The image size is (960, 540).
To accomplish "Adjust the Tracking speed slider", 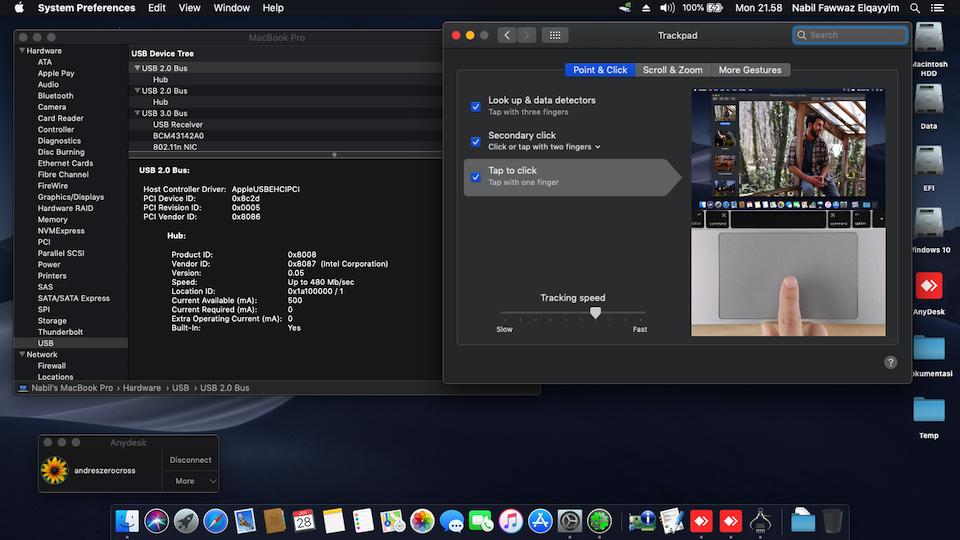I will (596, 313).
